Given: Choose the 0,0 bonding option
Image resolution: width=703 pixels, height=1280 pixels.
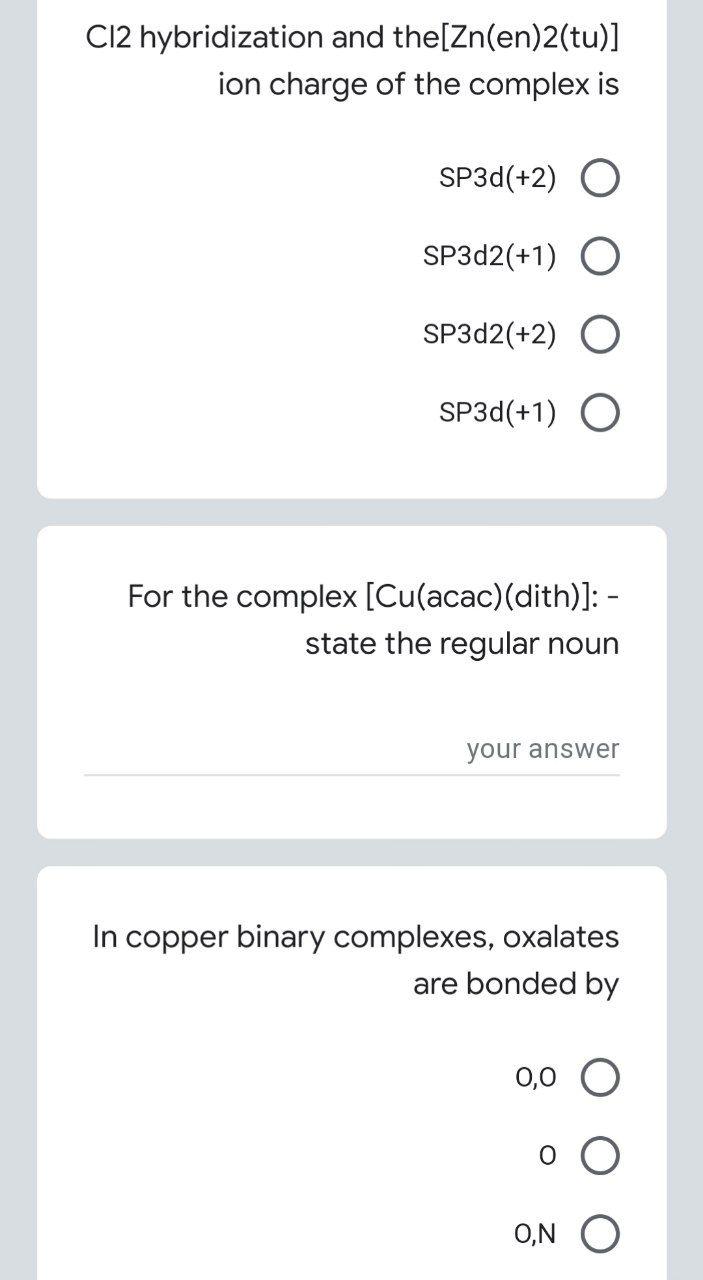Looking at the screenshot, I should coord(599,1077).
